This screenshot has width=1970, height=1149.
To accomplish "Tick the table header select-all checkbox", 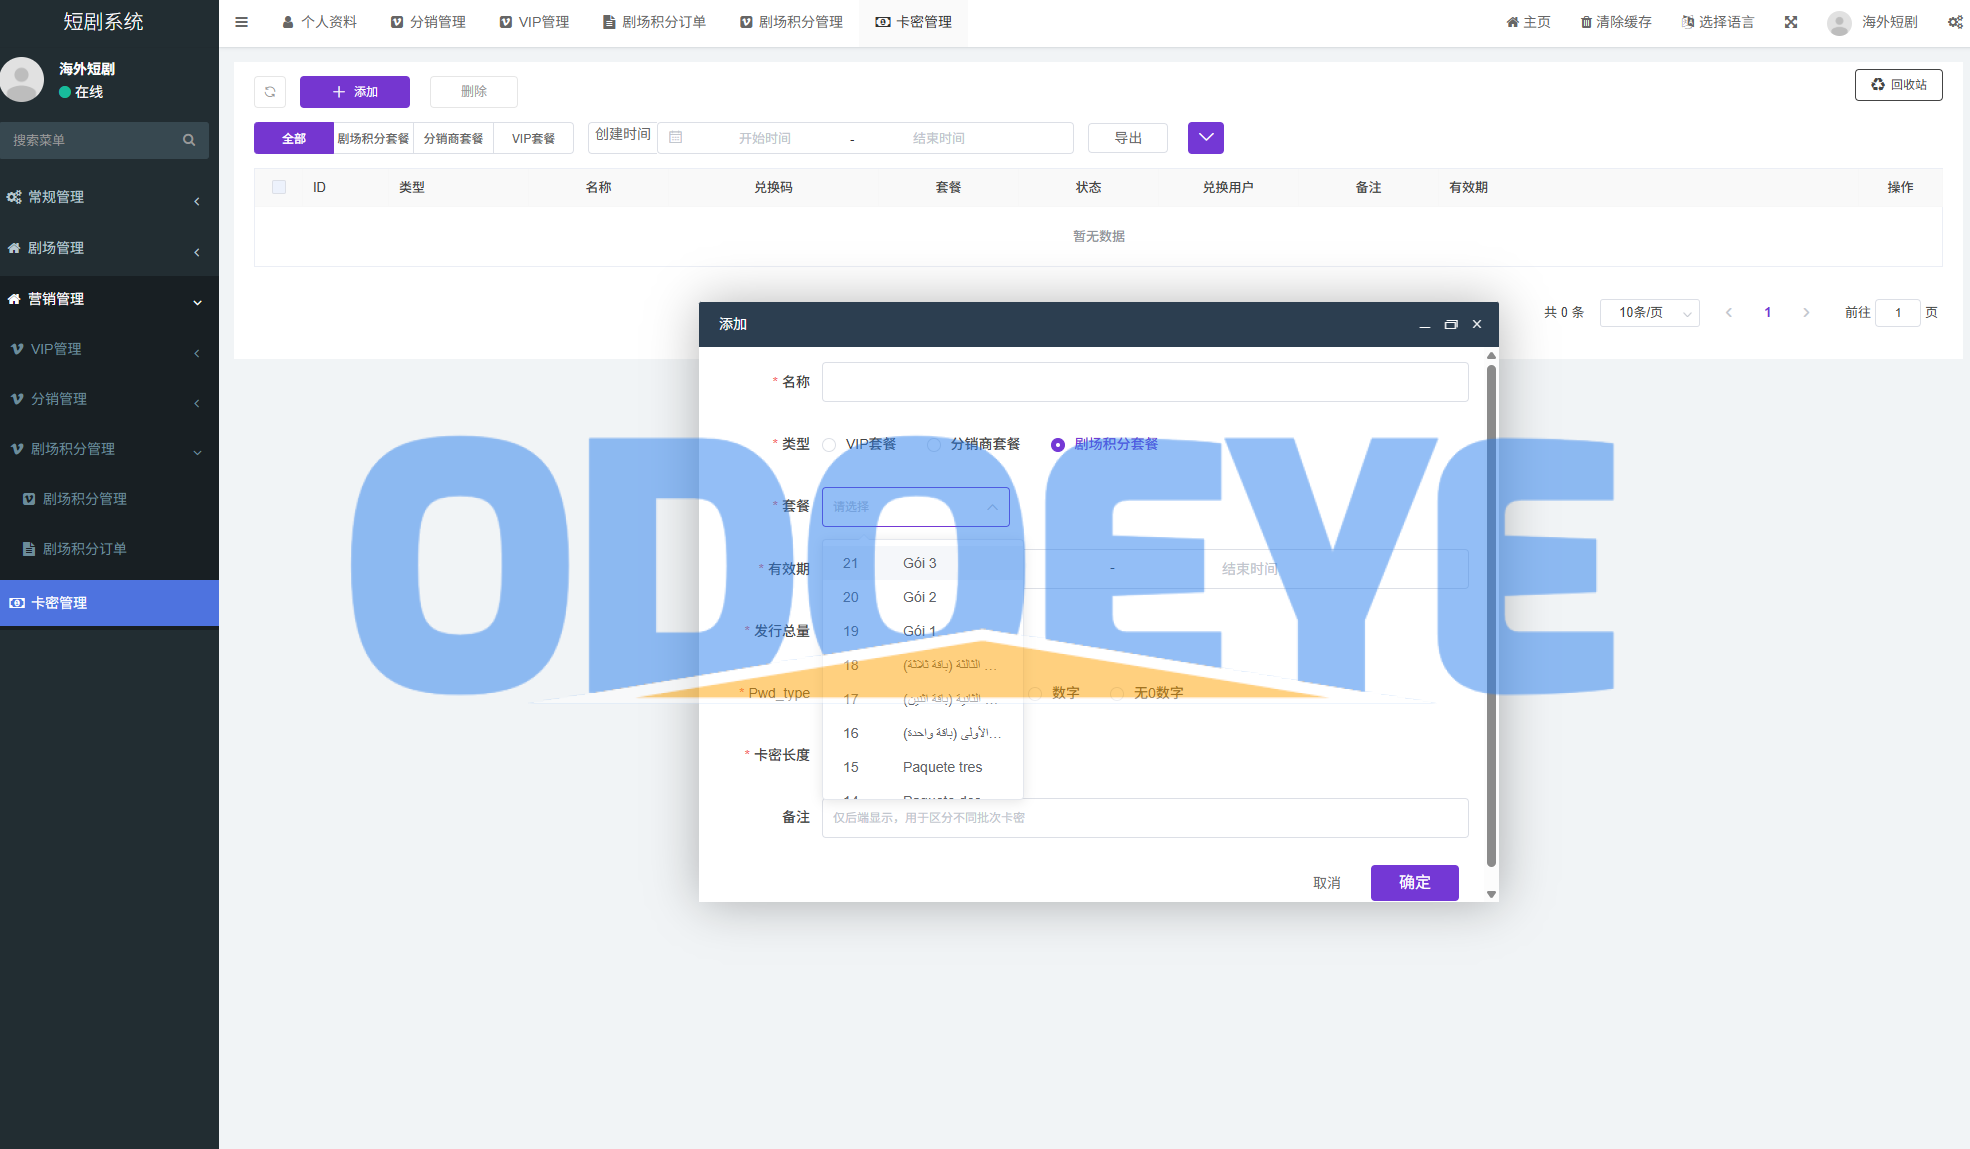I will click(x=279, y=187).
